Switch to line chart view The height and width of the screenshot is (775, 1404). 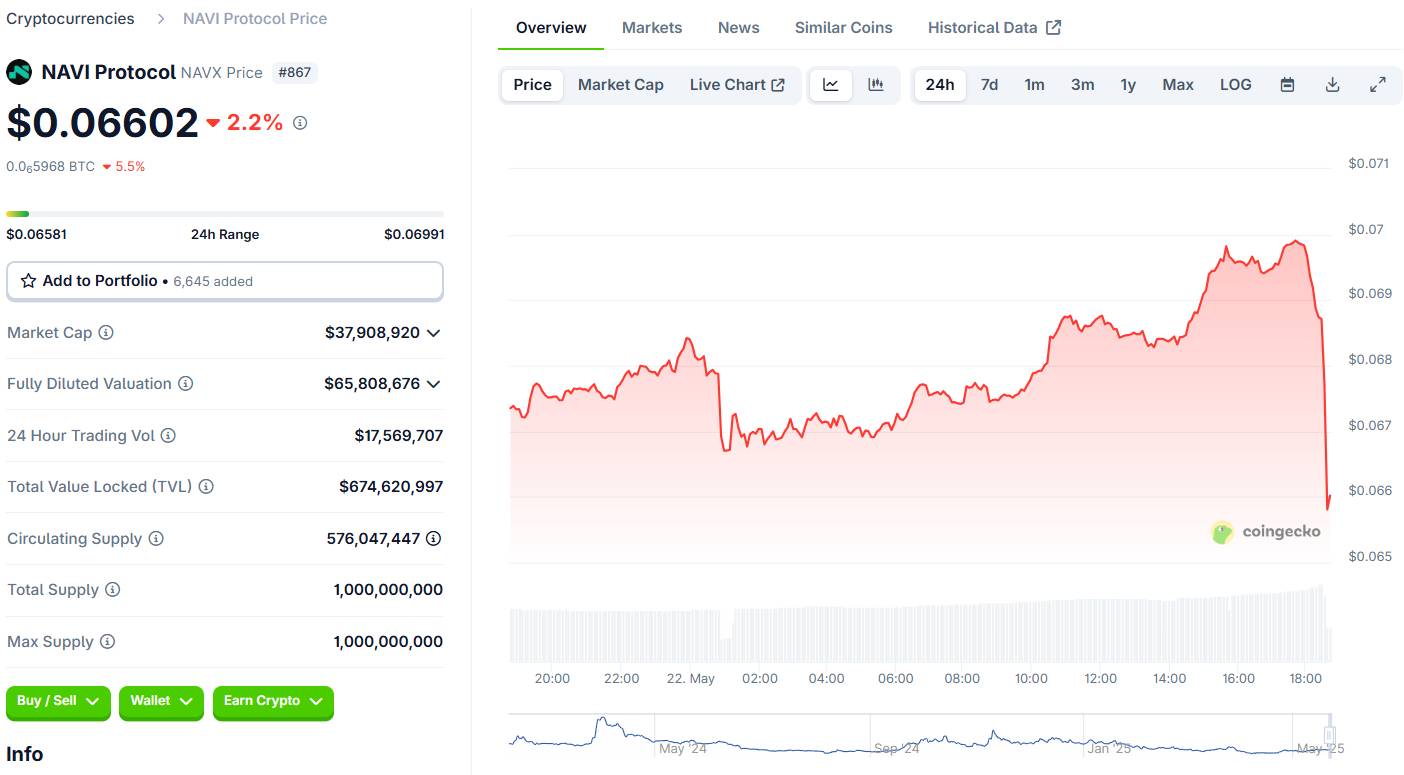831,85
